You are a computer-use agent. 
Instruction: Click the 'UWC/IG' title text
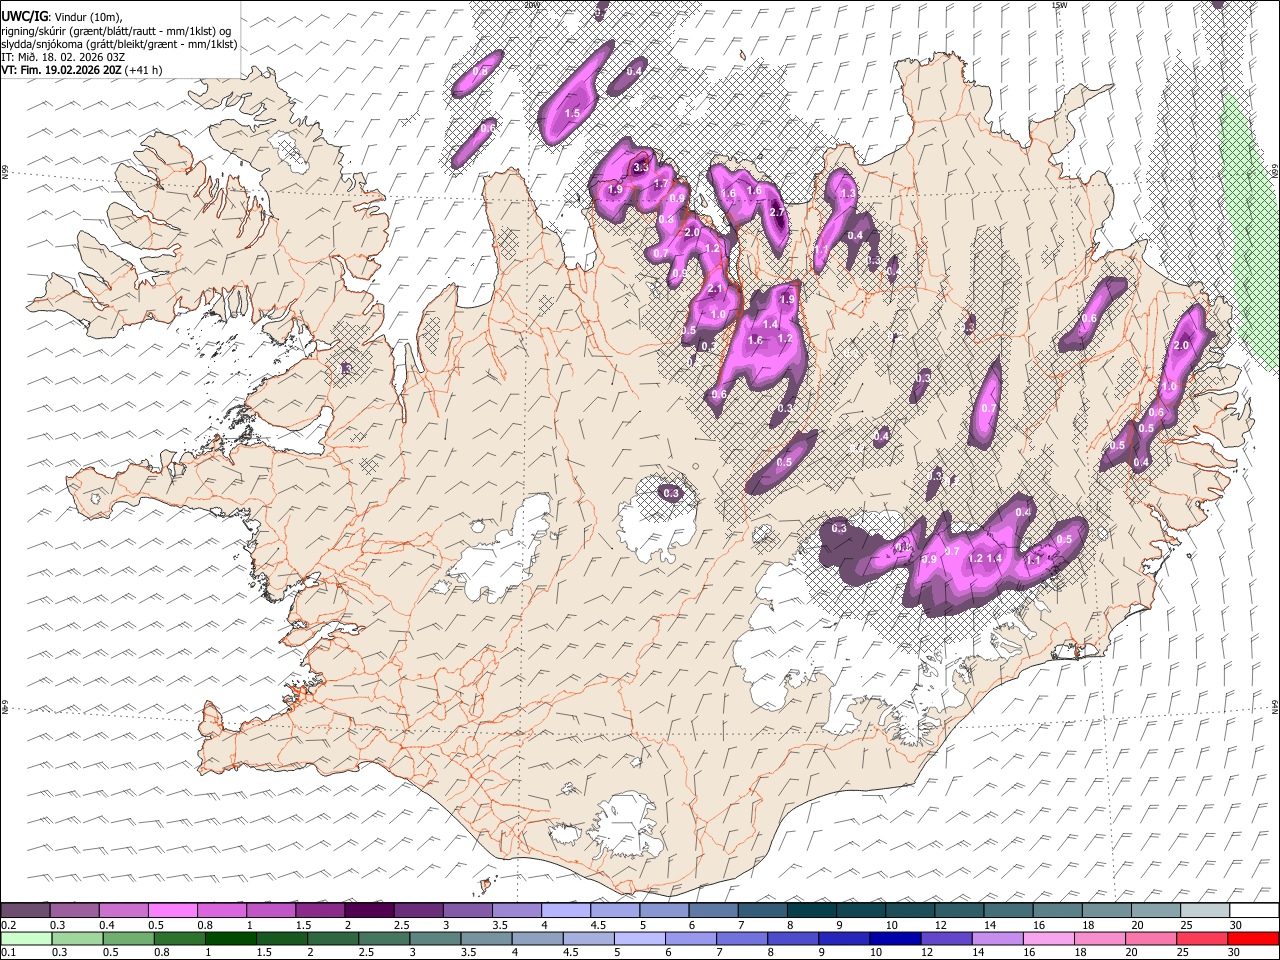point(24,17)
